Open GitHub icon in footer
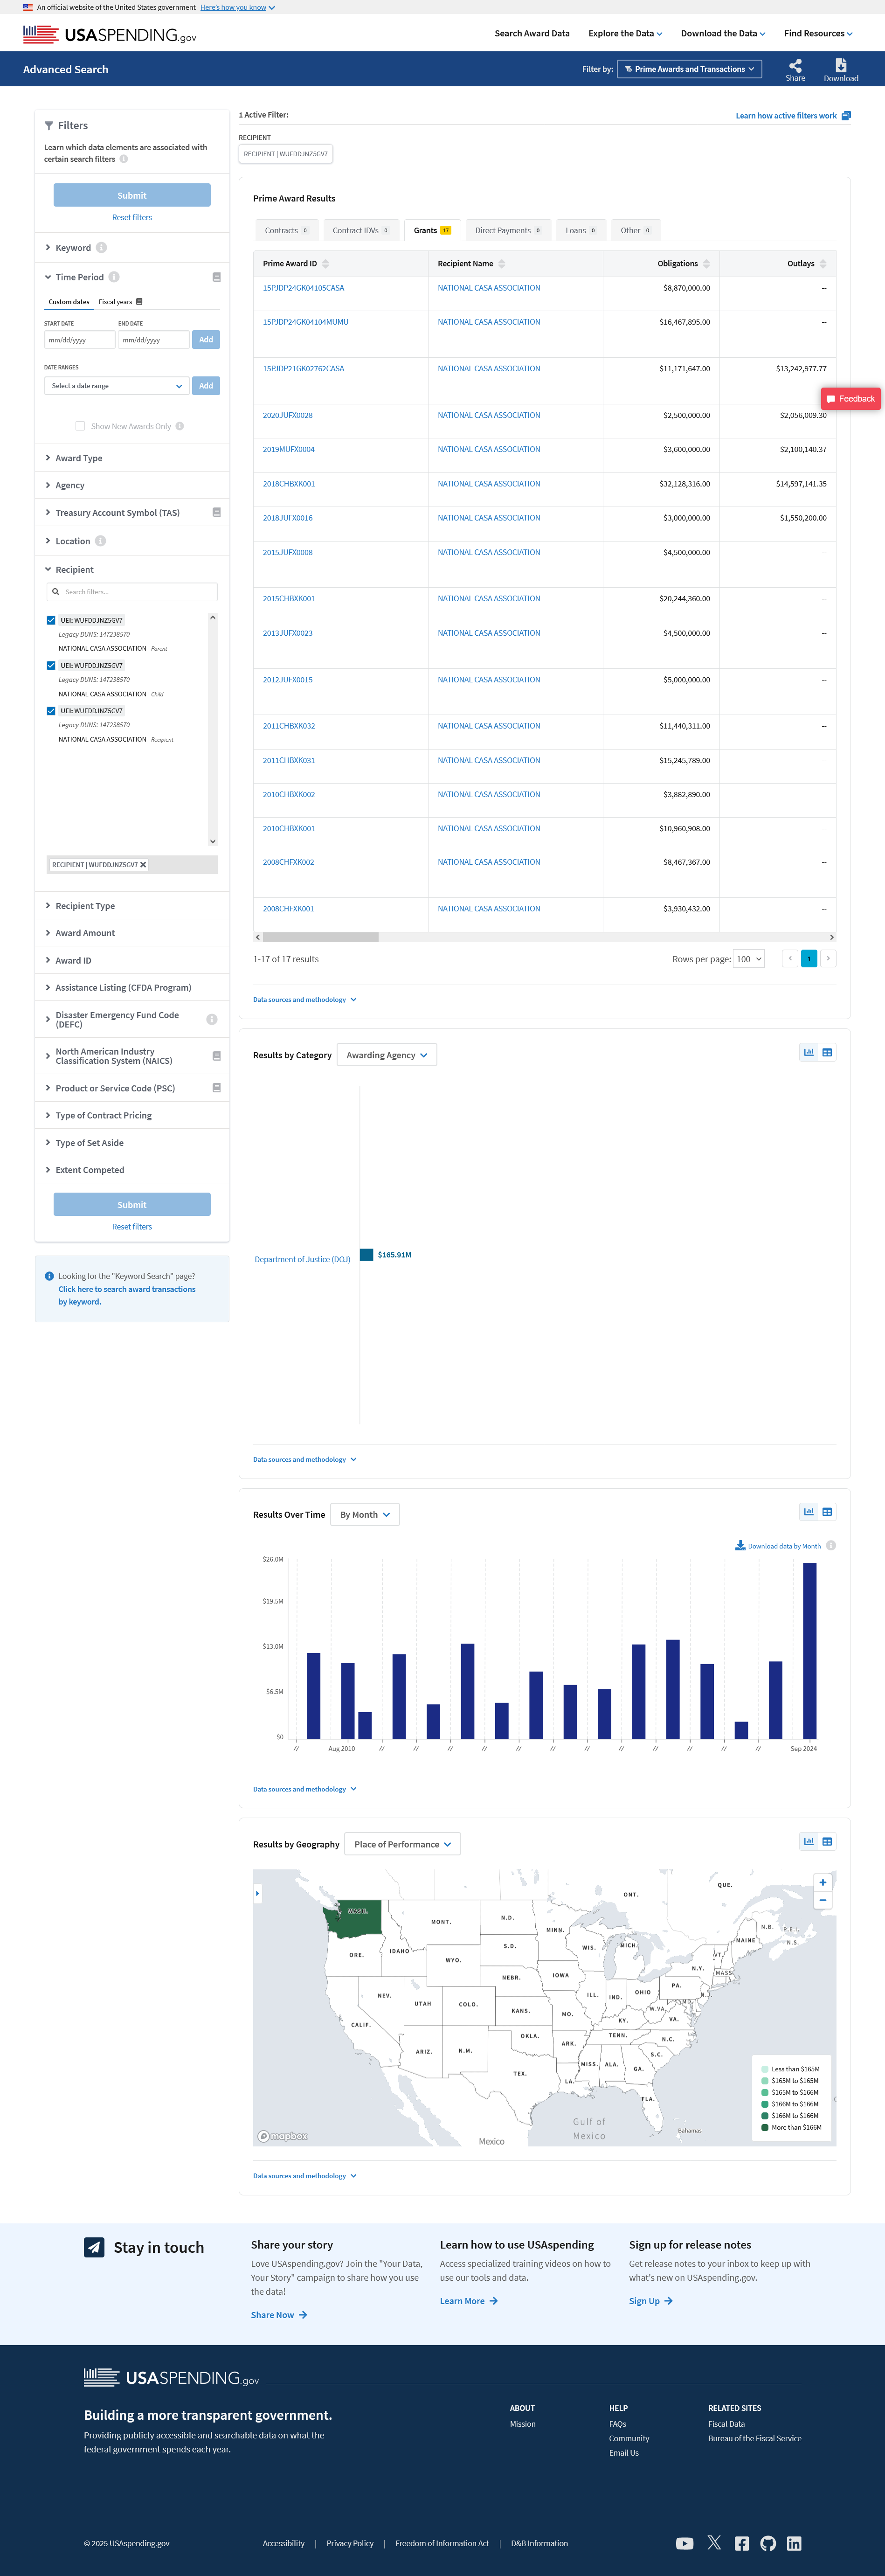 coord(768,2543)
